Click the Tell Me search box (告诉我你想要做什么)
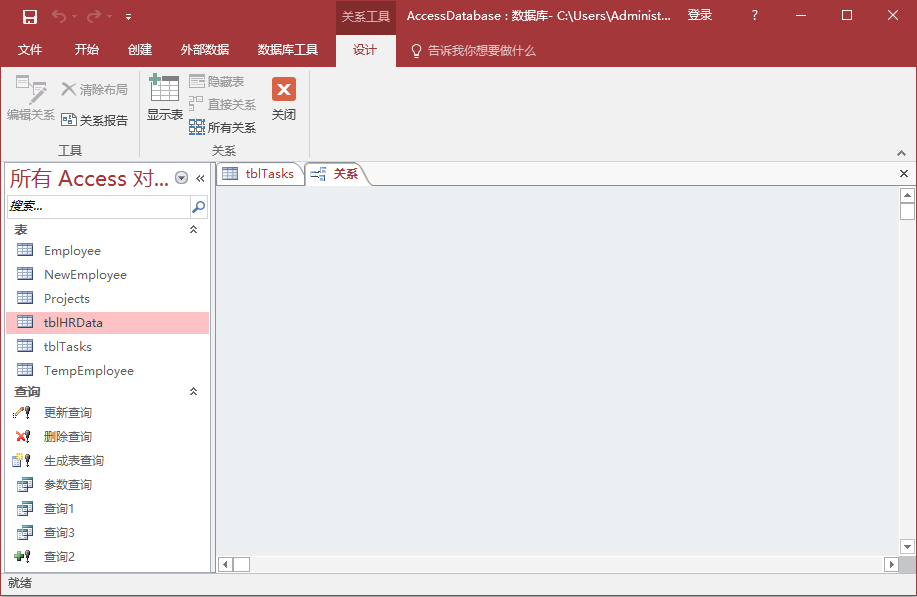Image resolution: width=917 pixels, height=597 pixels. click(x=481, y=50)
